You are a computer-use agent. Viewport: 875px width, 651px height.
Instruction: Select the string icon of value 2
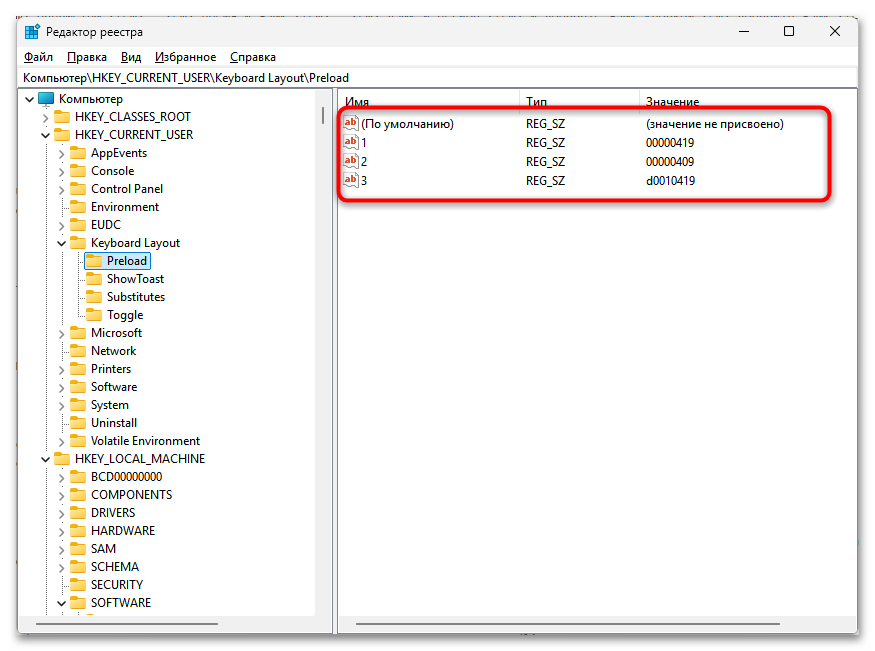350,161
